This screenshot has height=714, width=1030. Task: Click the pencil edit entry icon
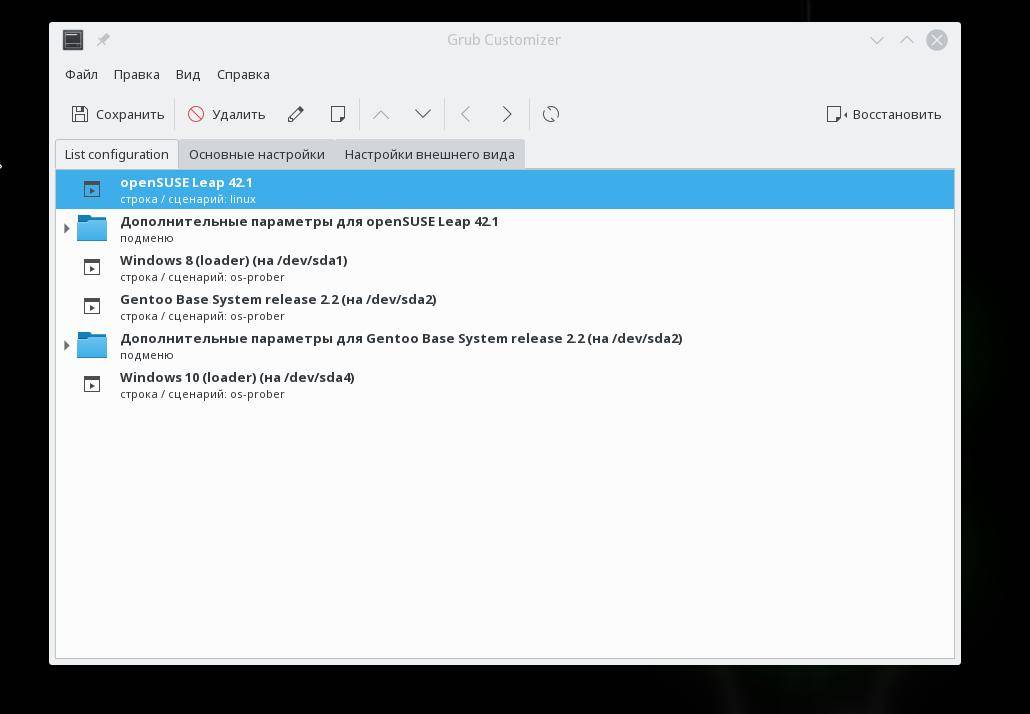[x=296, y=114]
